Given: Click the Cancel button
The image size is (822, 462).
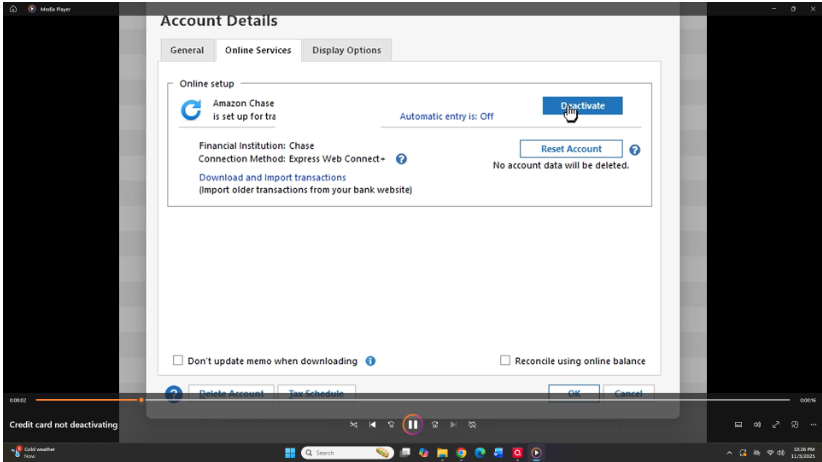Looking at the screenshot, I should point(629,393).
